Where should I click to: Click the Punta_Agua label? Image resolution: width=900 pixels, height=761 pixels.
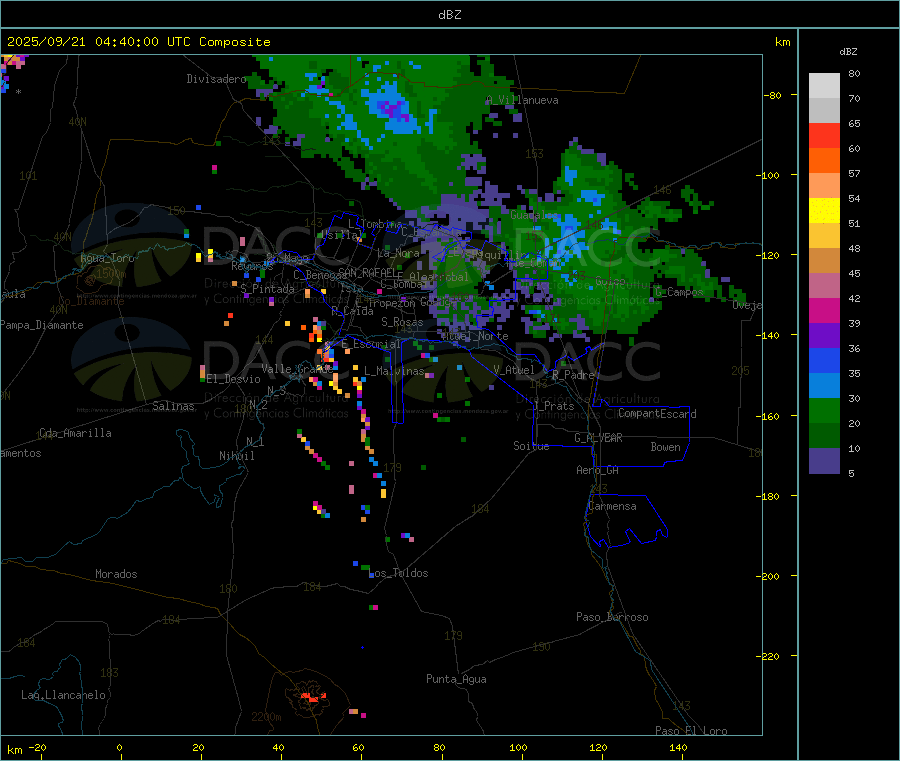point(456,680)
